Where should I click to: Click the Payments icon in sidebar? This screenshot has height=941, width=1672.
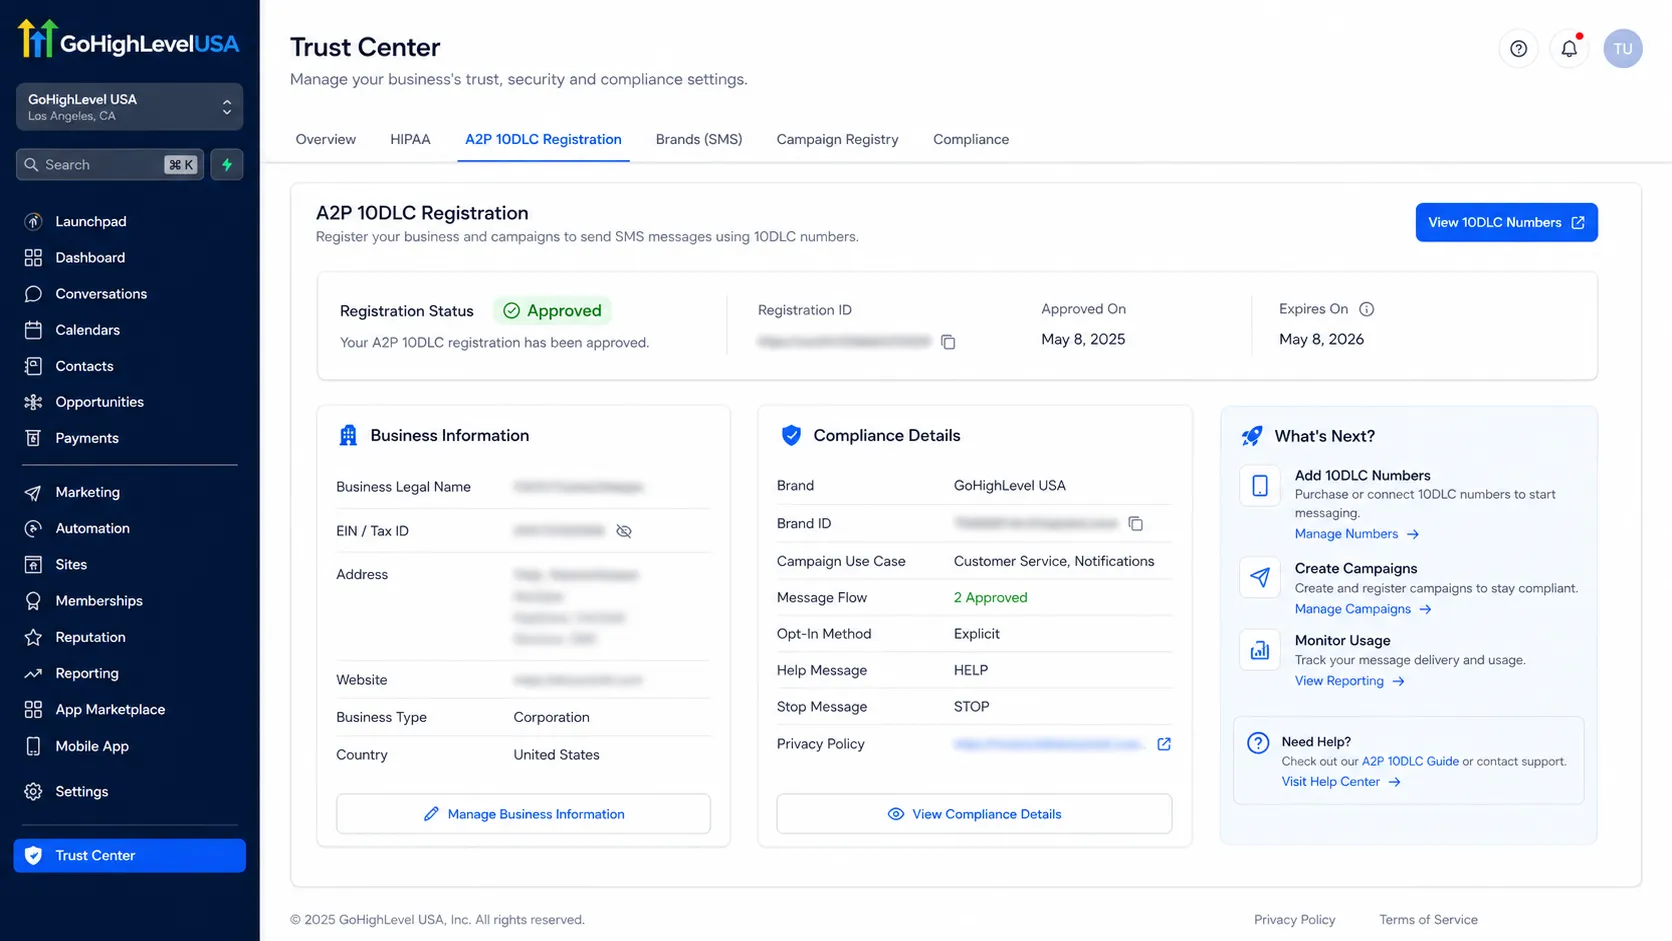coord(33,438)
